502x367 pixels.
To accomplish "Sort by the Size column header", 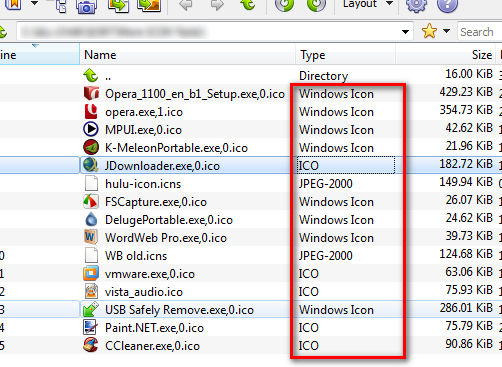I will 446,55.
